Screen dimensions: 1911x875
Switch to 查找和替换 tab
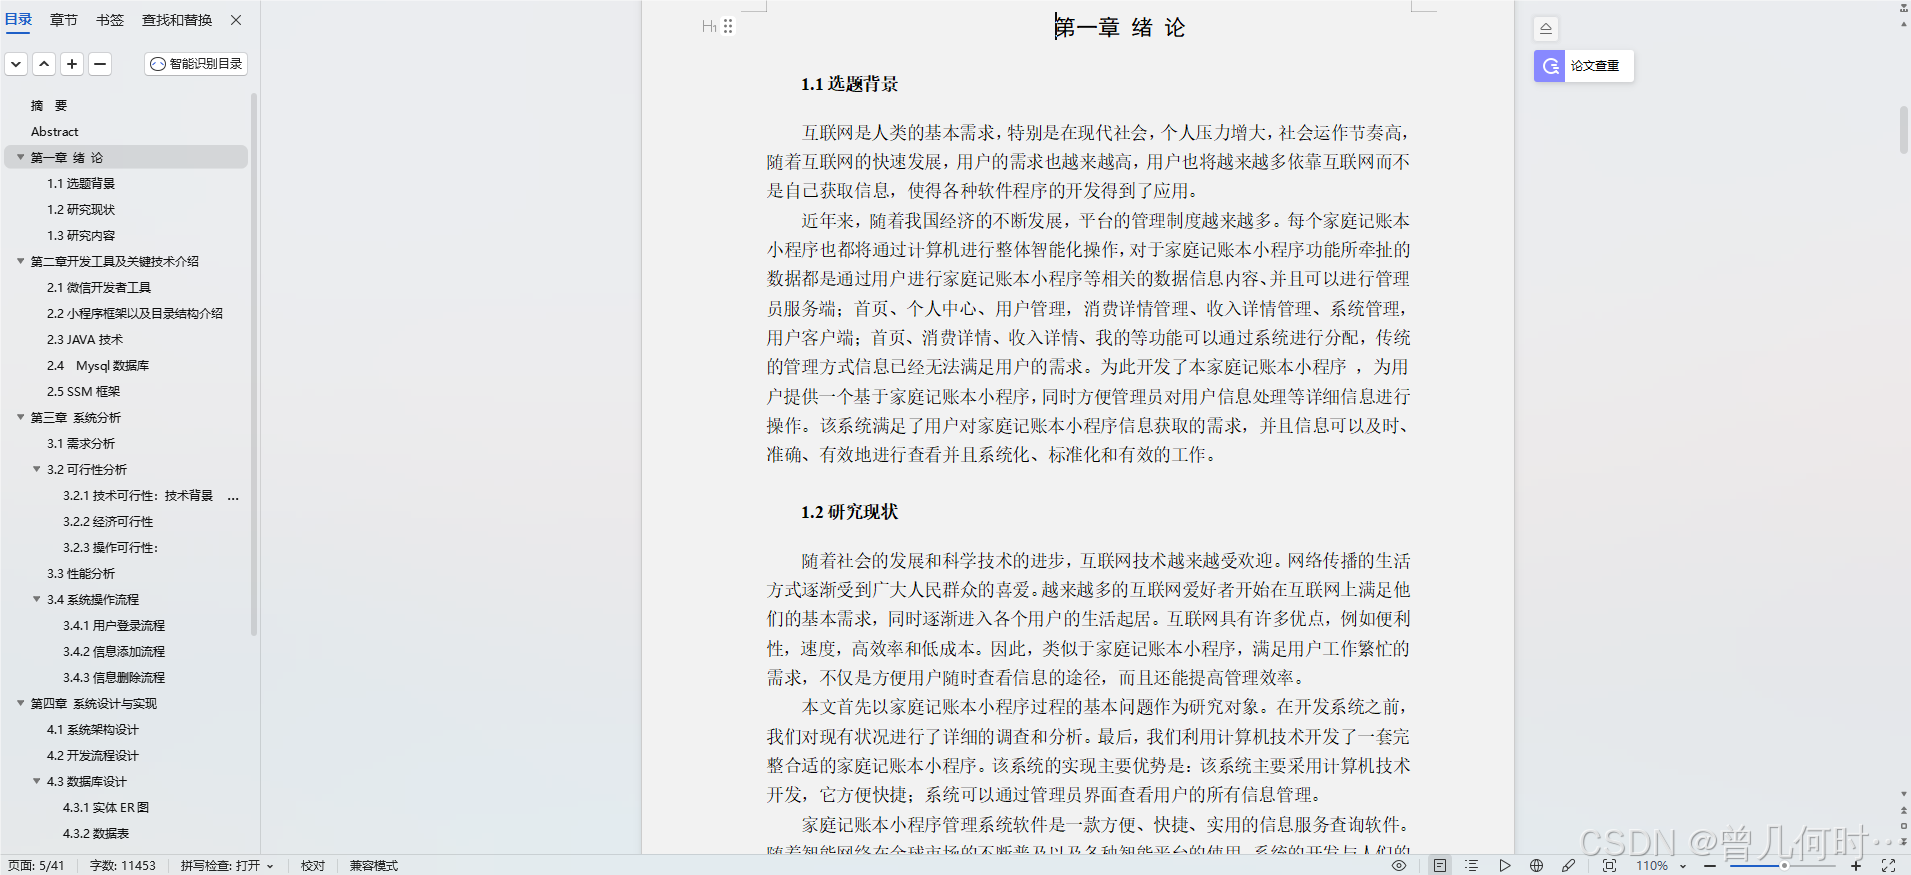pyautogui.click(x=177, y=20)
